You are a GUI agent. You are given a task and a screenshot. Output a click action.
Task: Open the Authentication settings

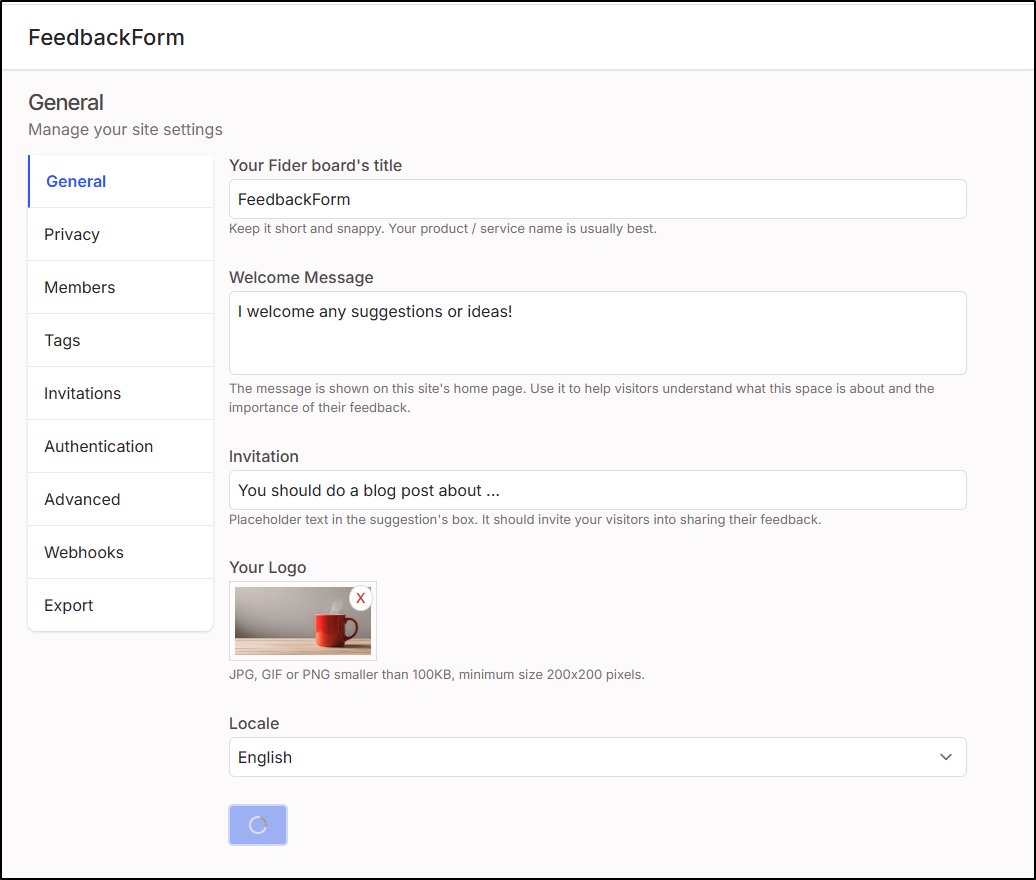point(121,447)
